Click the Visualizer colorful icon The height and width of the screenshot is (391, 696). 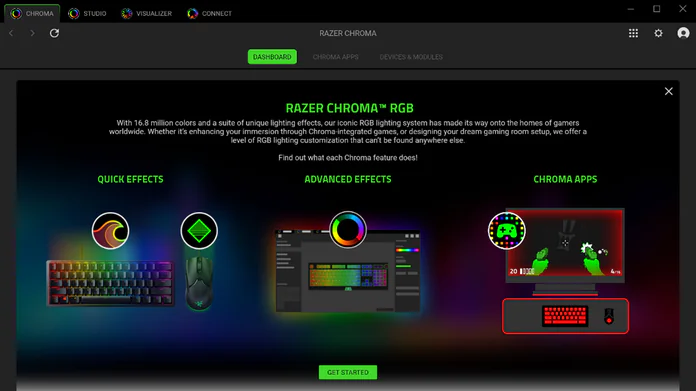(x=127, y=13)
